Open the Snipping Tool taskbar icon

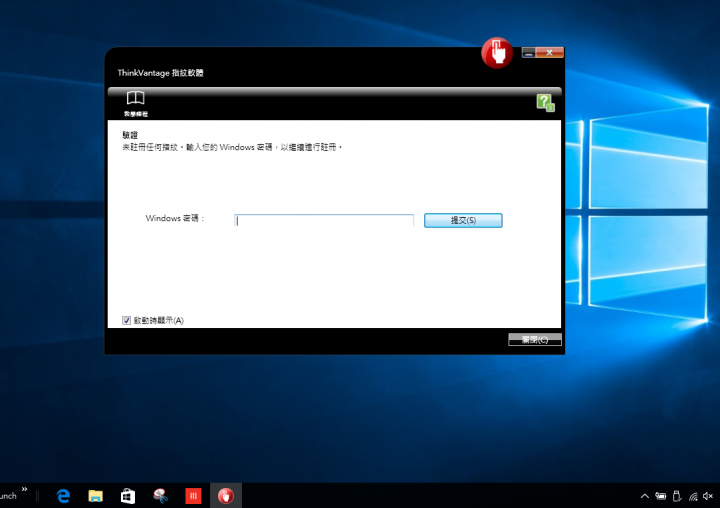160,496
